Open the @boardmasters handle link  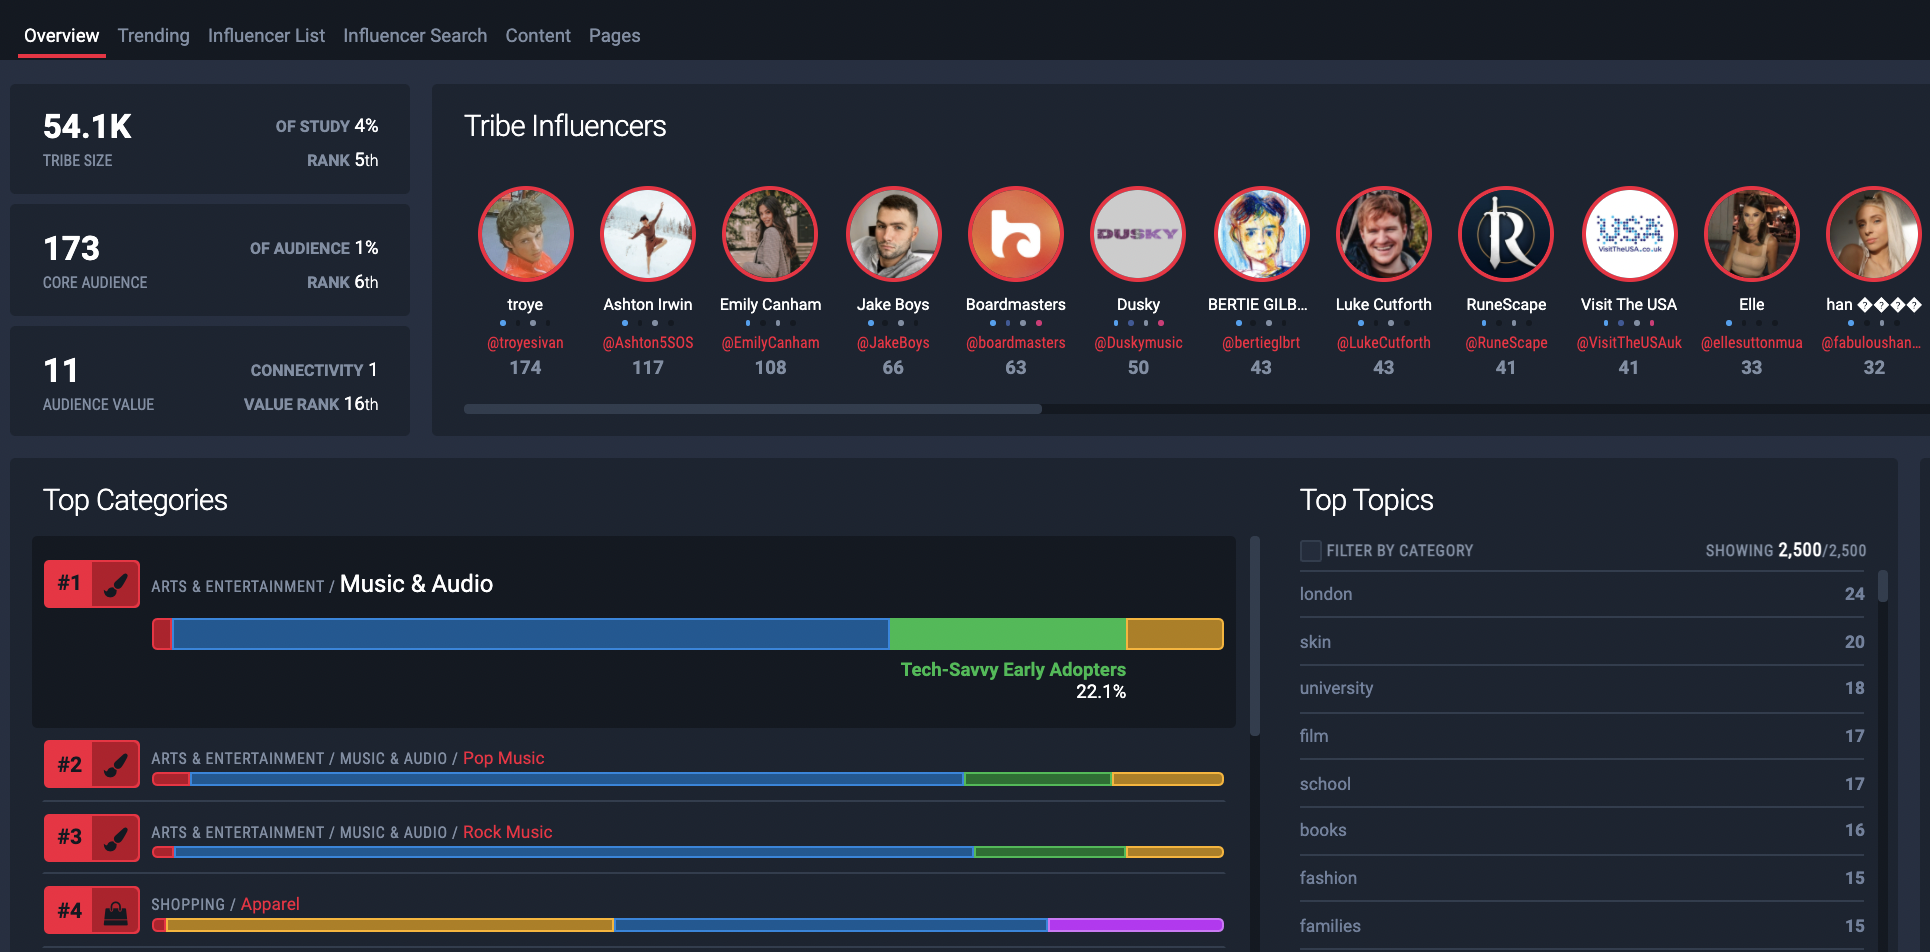[x=1015, y=342]
